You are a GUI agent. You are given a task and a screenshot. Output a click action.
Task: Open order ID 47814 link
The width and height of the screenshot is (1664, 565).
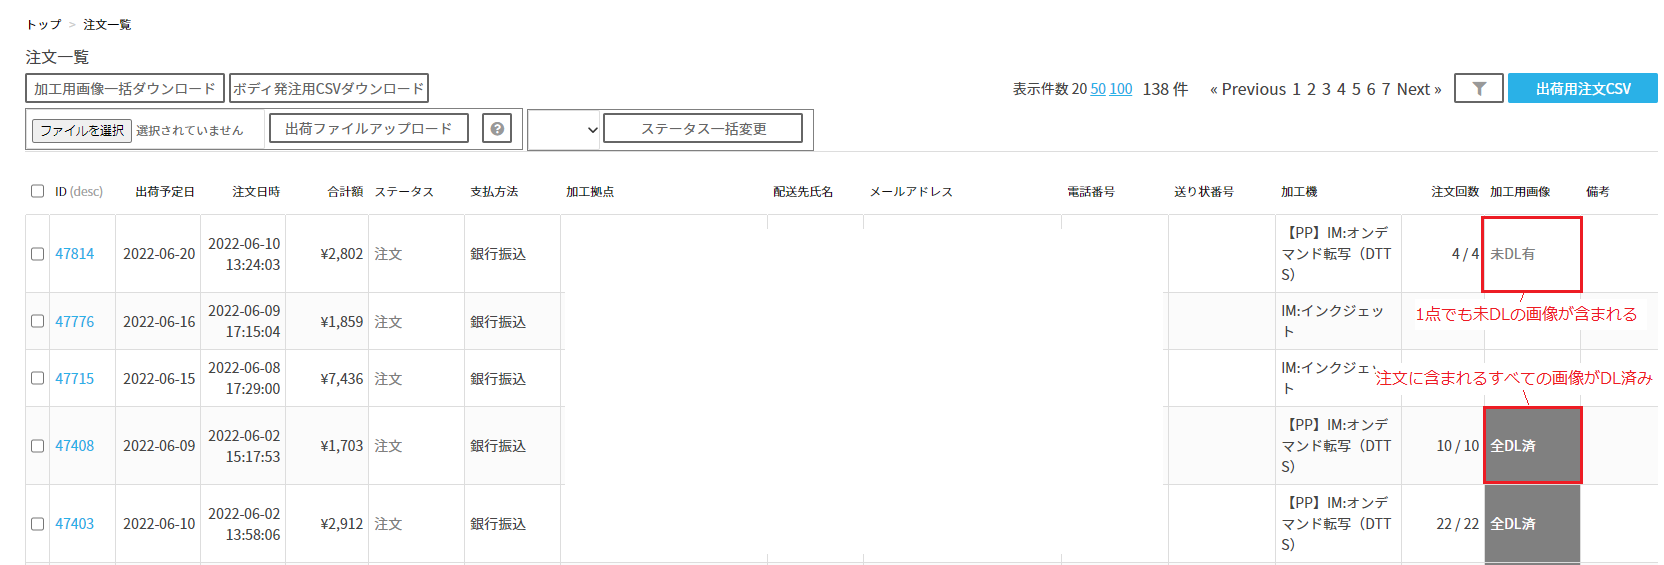[75, 254]
